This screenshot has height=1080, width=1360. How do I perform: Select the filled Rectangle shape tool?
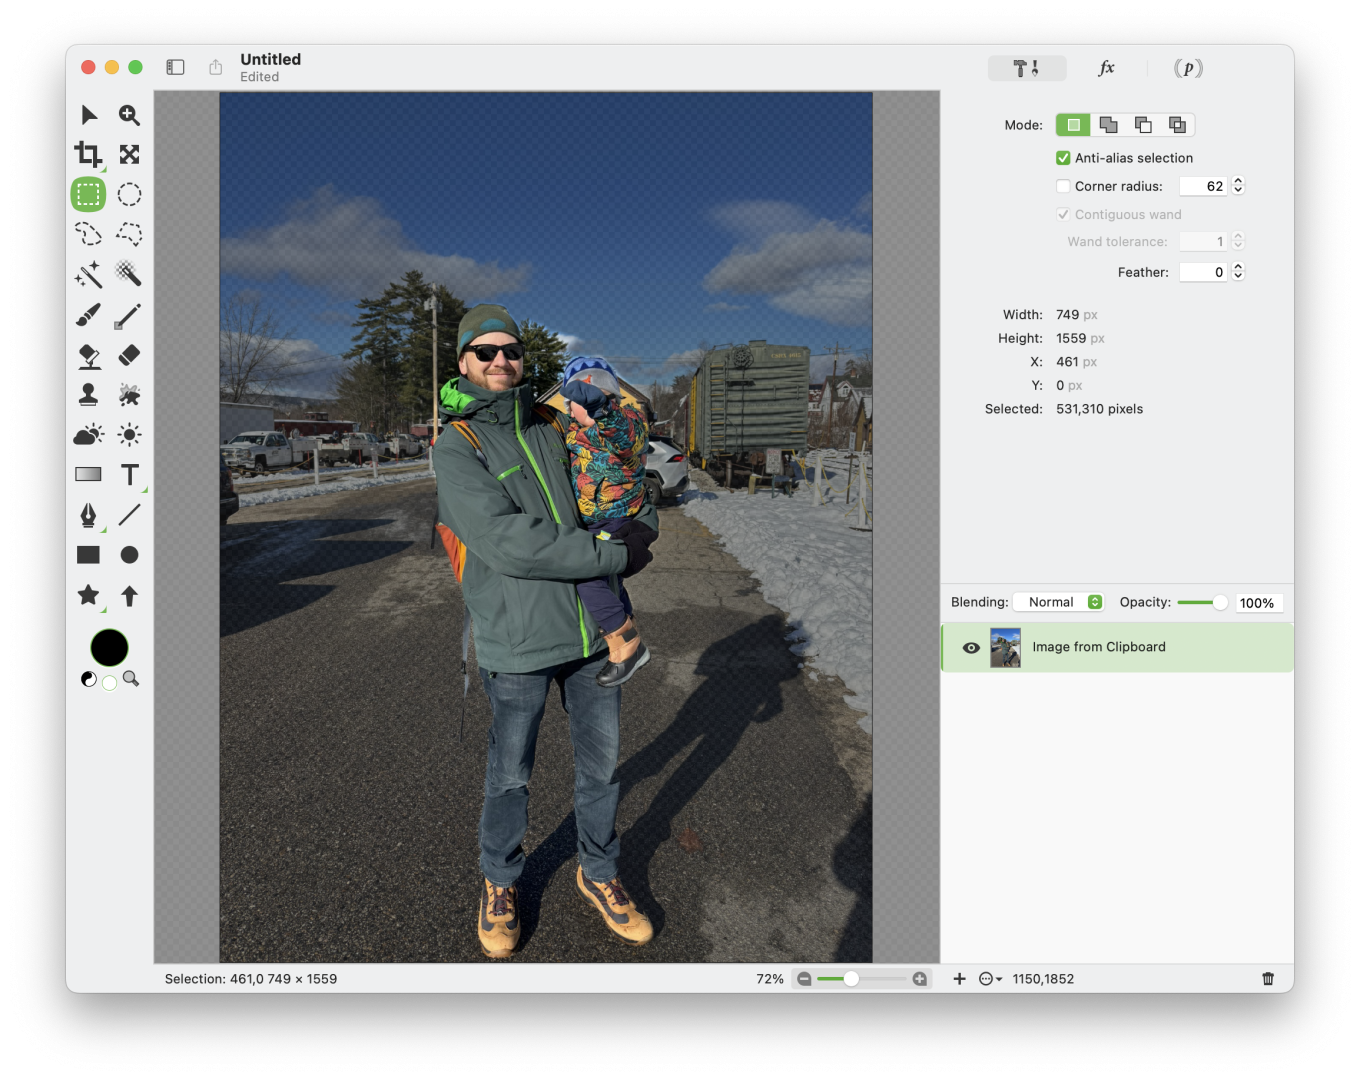click(89, 555)
